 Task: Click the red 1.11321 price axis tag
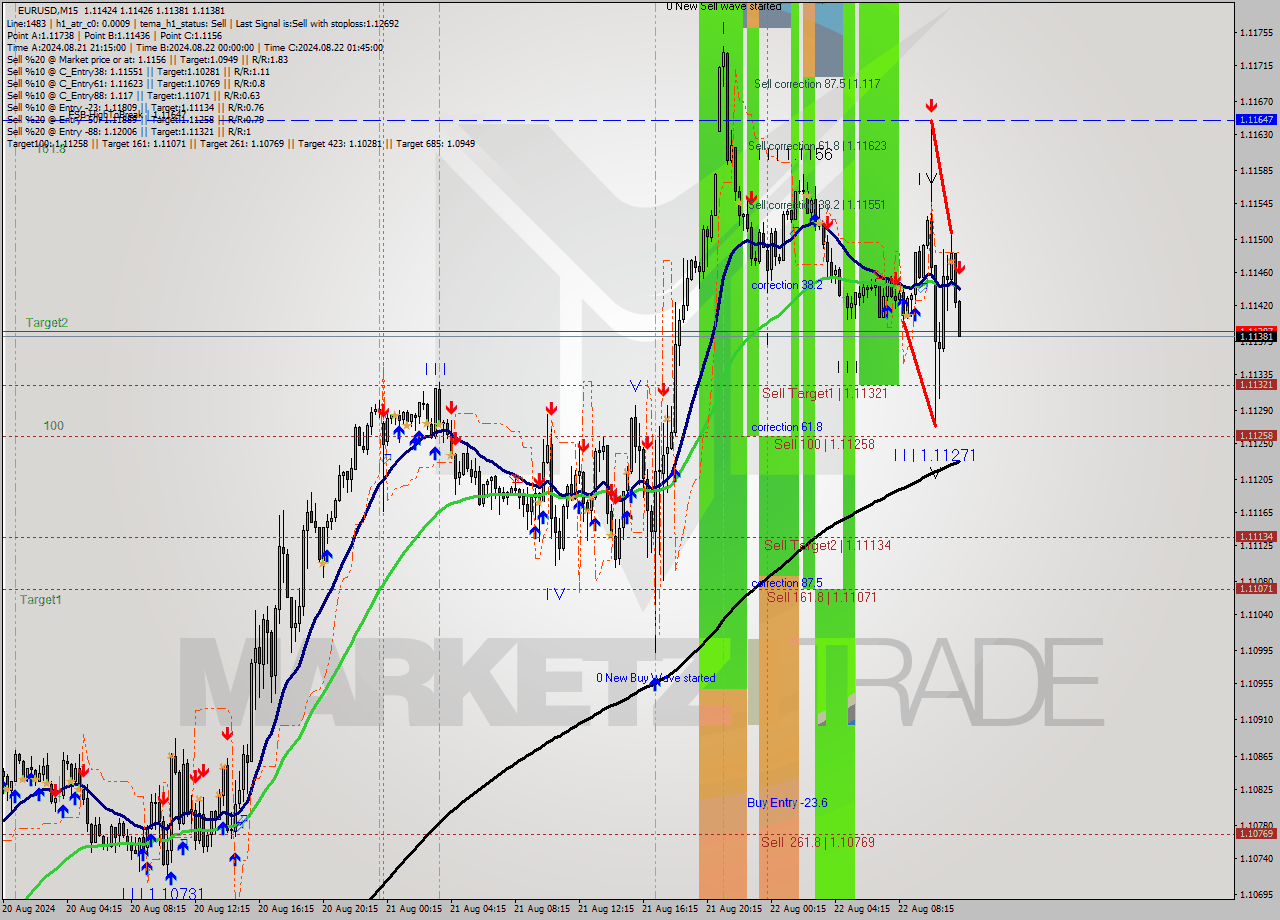[x=1256, y=384]
